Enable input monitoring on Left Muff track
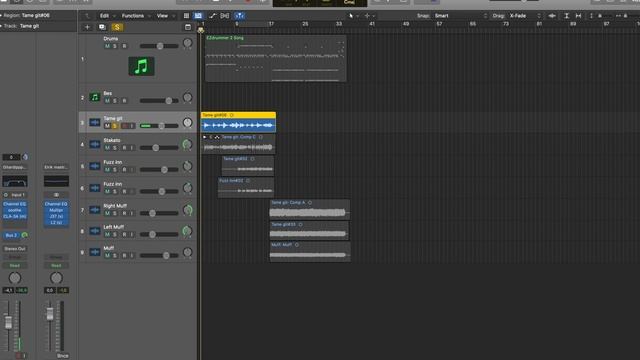This screenshot has height=360, width=640. (x=132, y=235)
